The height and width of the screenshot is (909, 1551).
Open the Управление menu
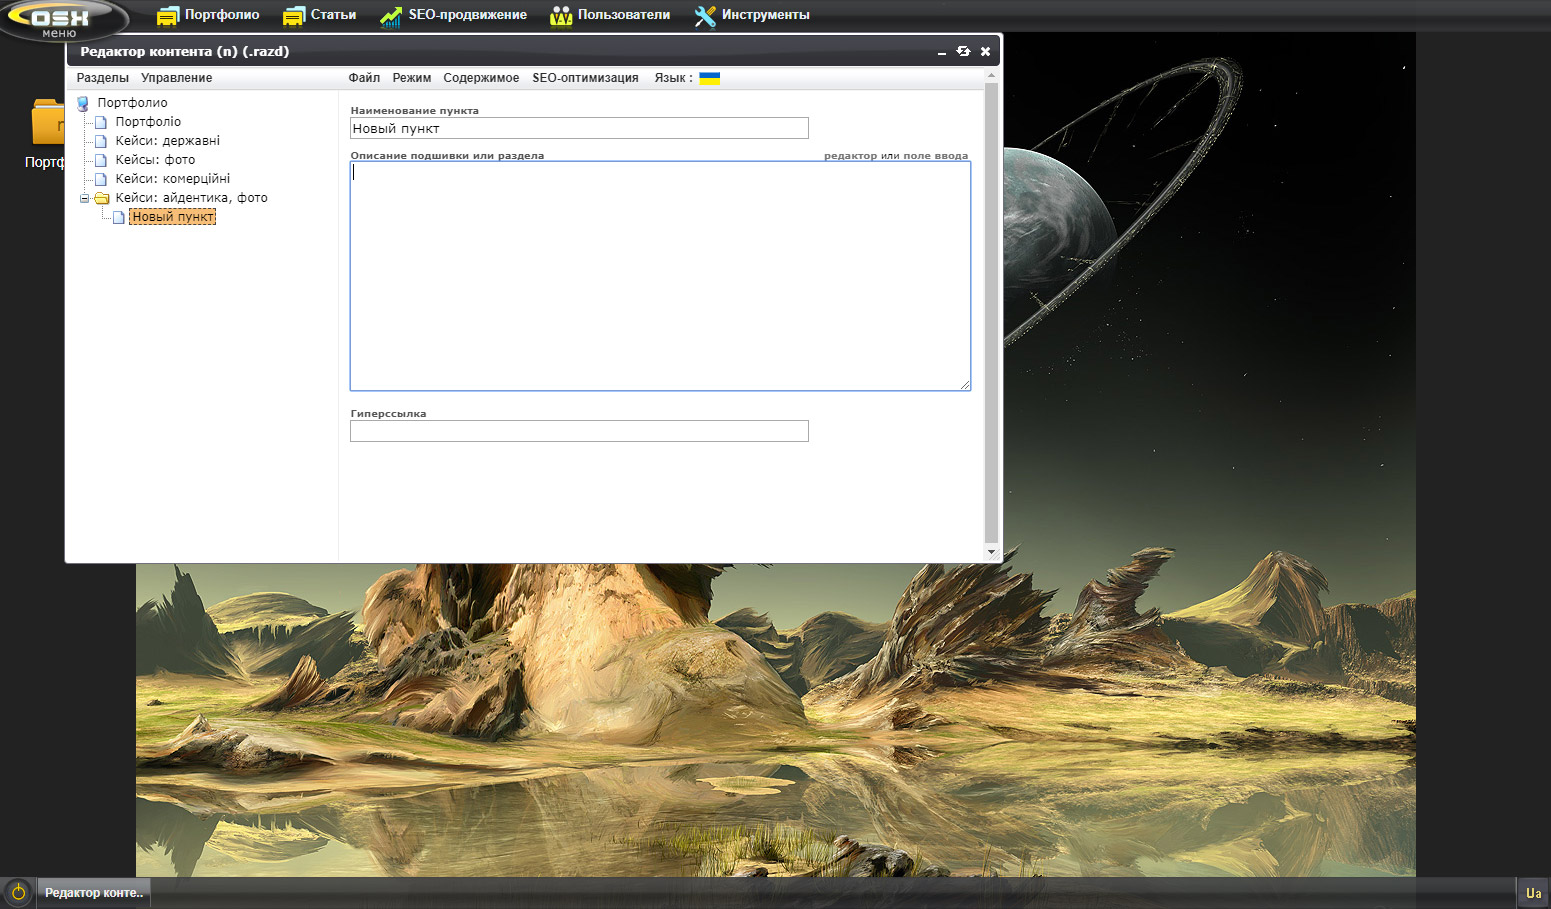pyautogui.click(x=176, y=78)
